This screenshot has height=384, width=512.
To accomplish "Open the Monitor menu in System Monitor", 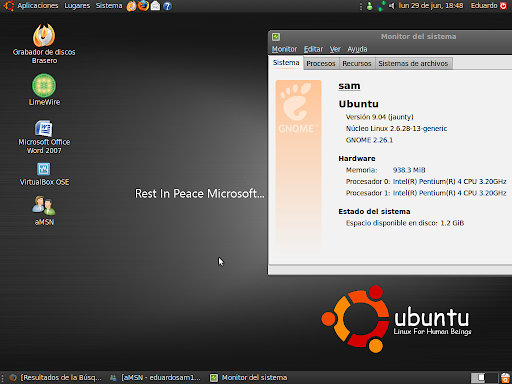I will 284,49.
